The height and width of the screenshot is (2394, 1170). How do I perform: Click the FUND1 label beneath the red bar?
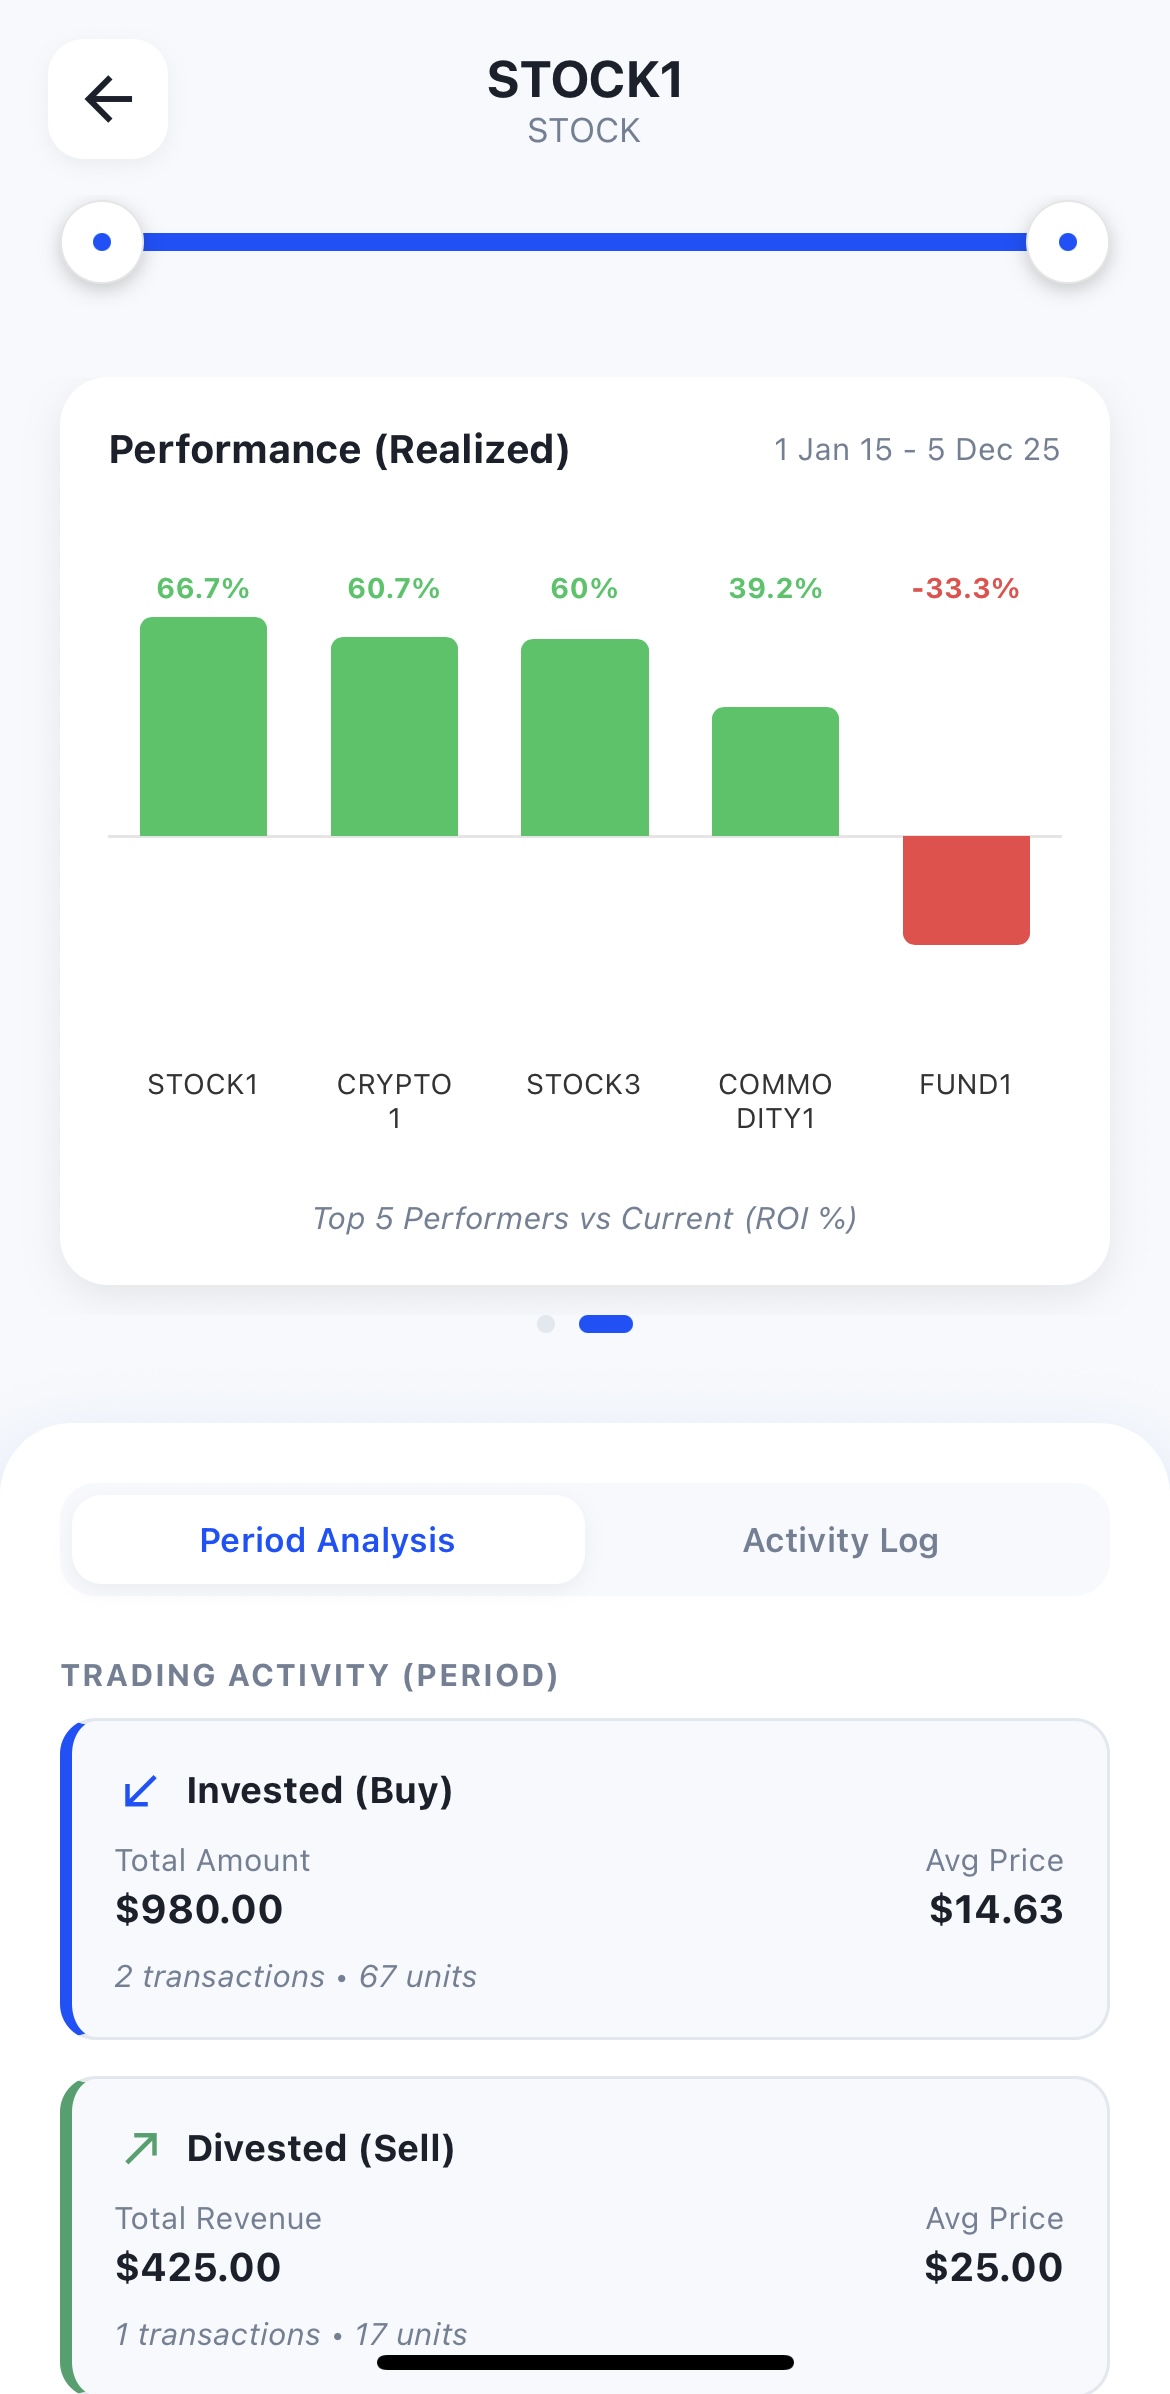coord(965,1084)
